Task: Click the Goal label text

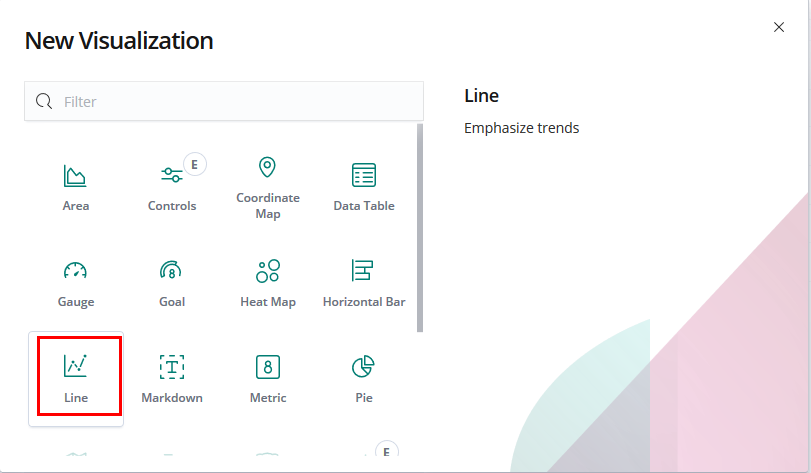Action: tap(172, 302)
